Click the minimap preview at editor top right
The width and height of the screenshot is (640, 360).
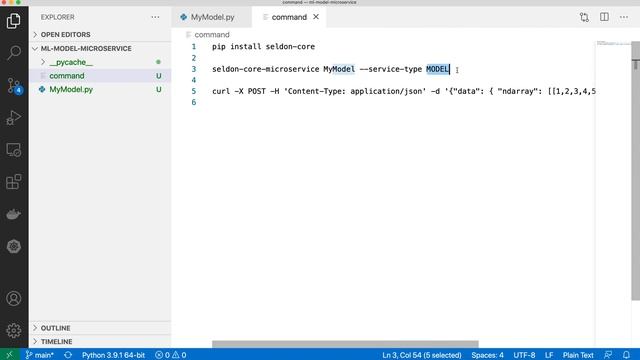(x=613, y=43)
